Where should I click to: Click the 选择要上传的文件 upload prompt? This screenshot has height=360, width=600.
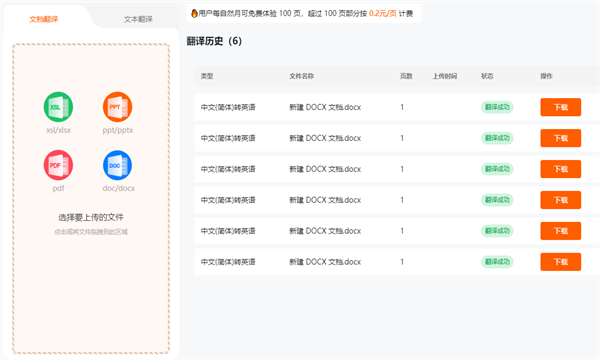click(x=91, y=217)
